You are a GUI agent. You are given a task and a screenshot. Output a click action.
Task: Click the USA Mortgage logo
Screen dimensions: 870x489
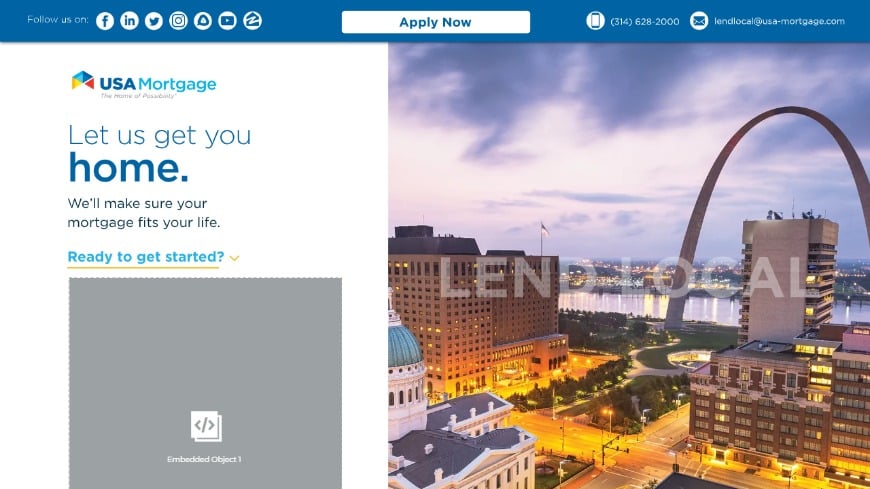pos(144,84)
